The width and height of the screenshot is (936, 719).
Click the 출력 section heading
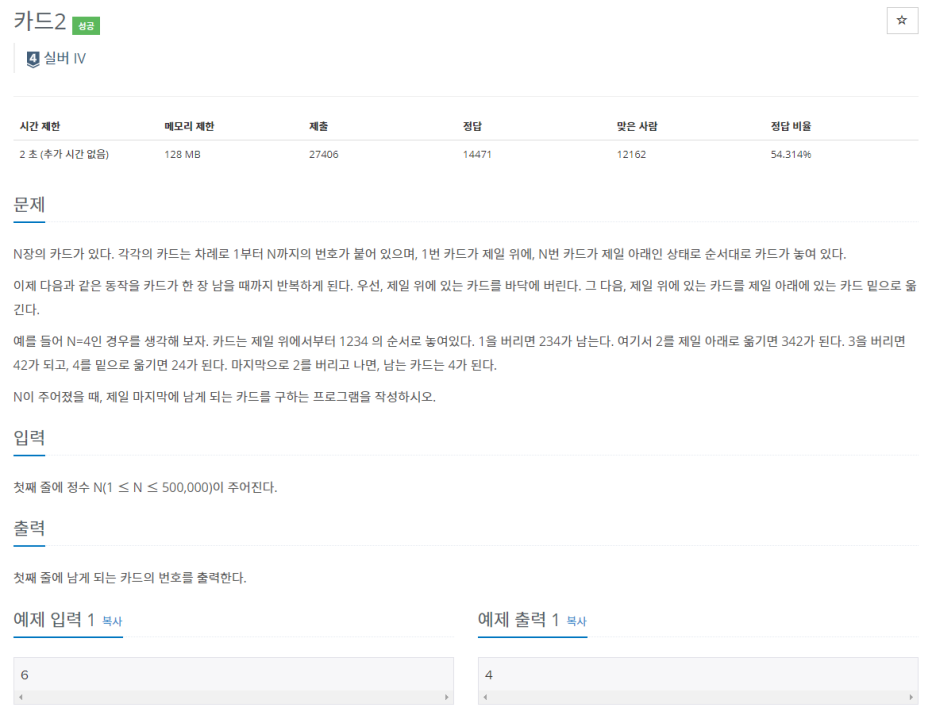tap(29, 528)
